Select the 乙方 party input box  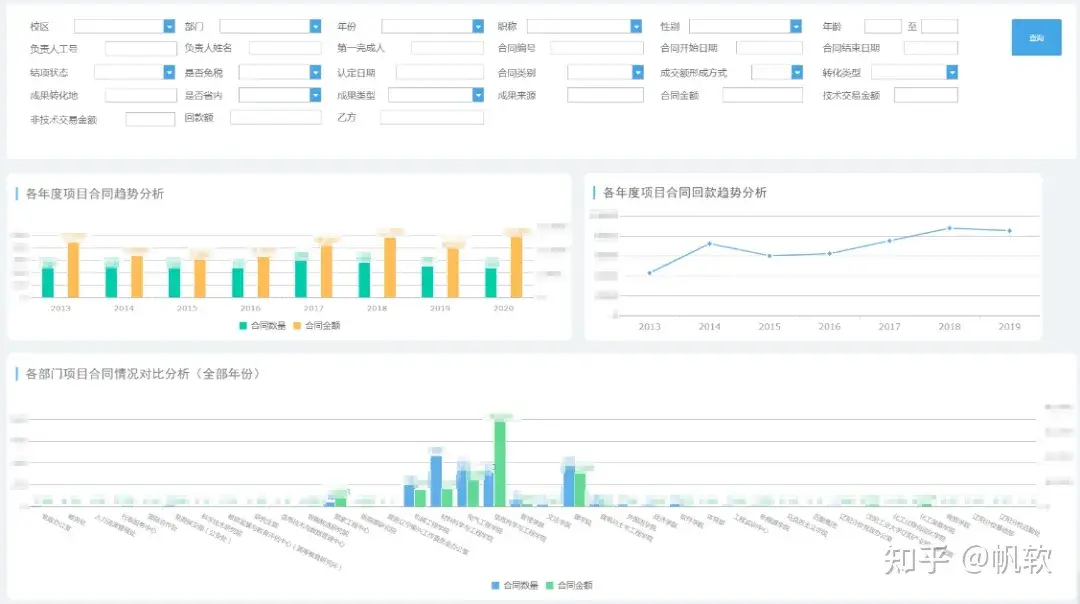[432, 118]
